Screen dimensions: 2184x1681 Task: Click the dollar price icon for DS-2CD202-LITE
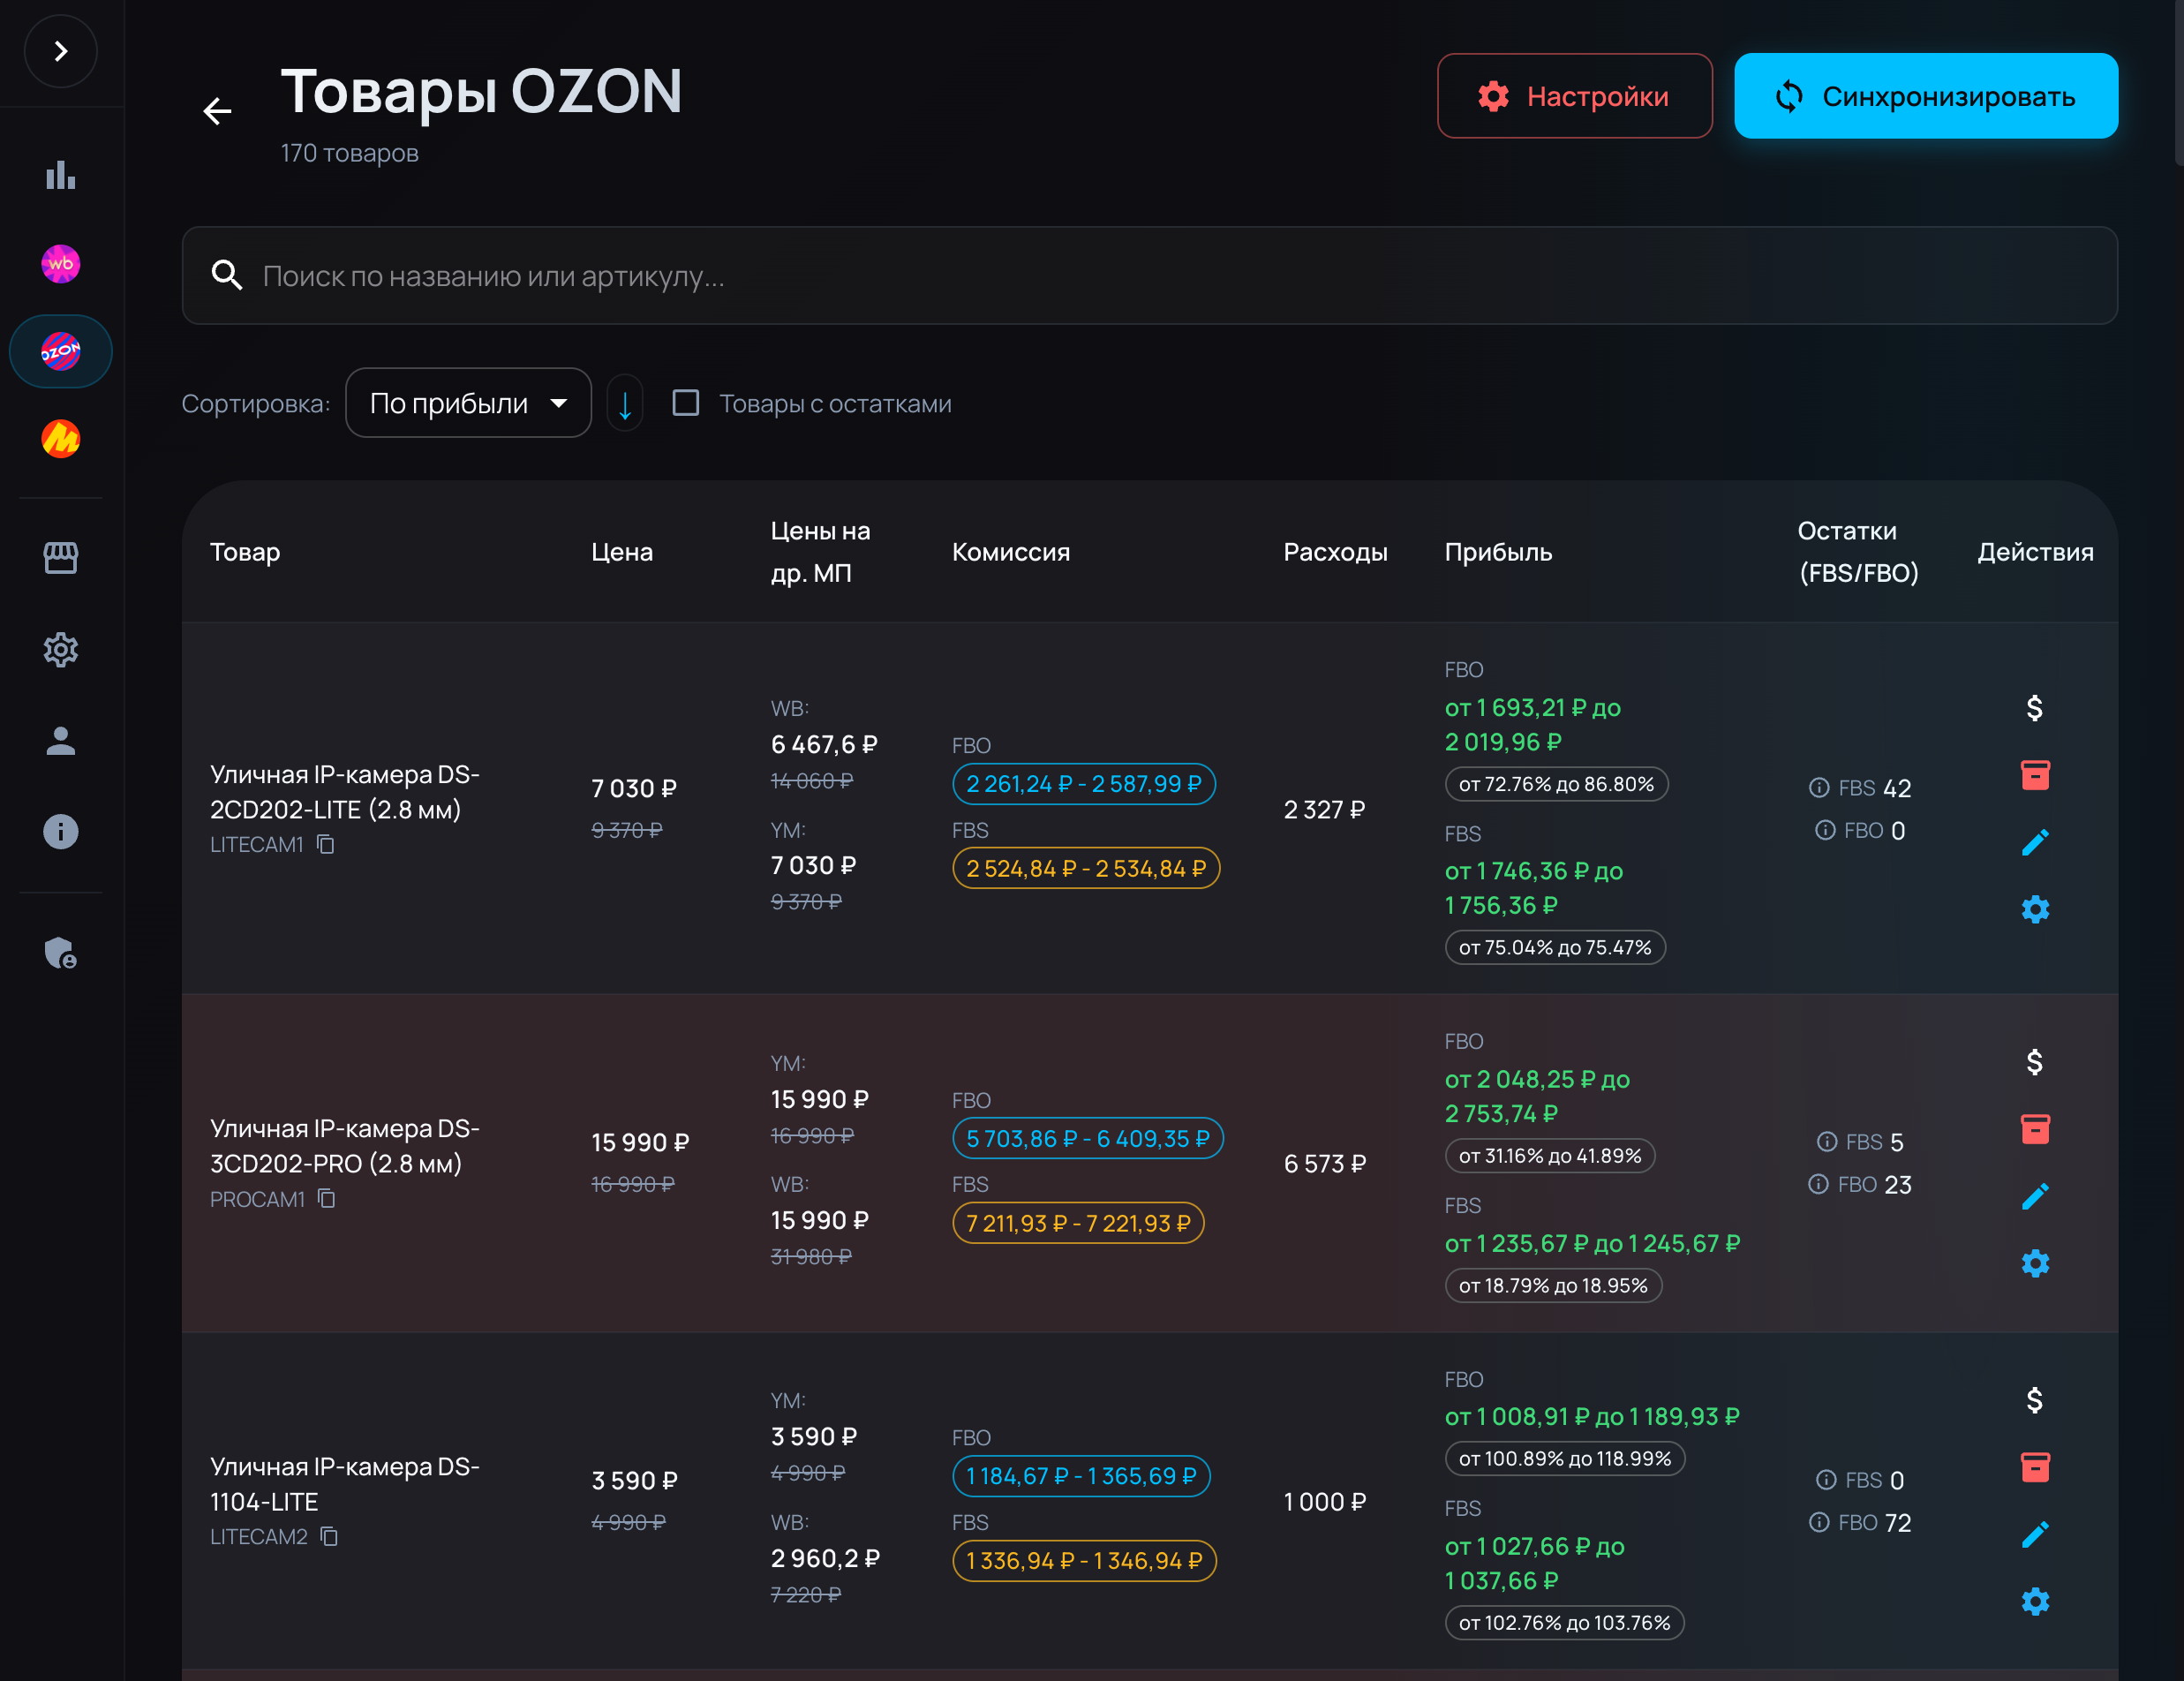[2034, 708]
